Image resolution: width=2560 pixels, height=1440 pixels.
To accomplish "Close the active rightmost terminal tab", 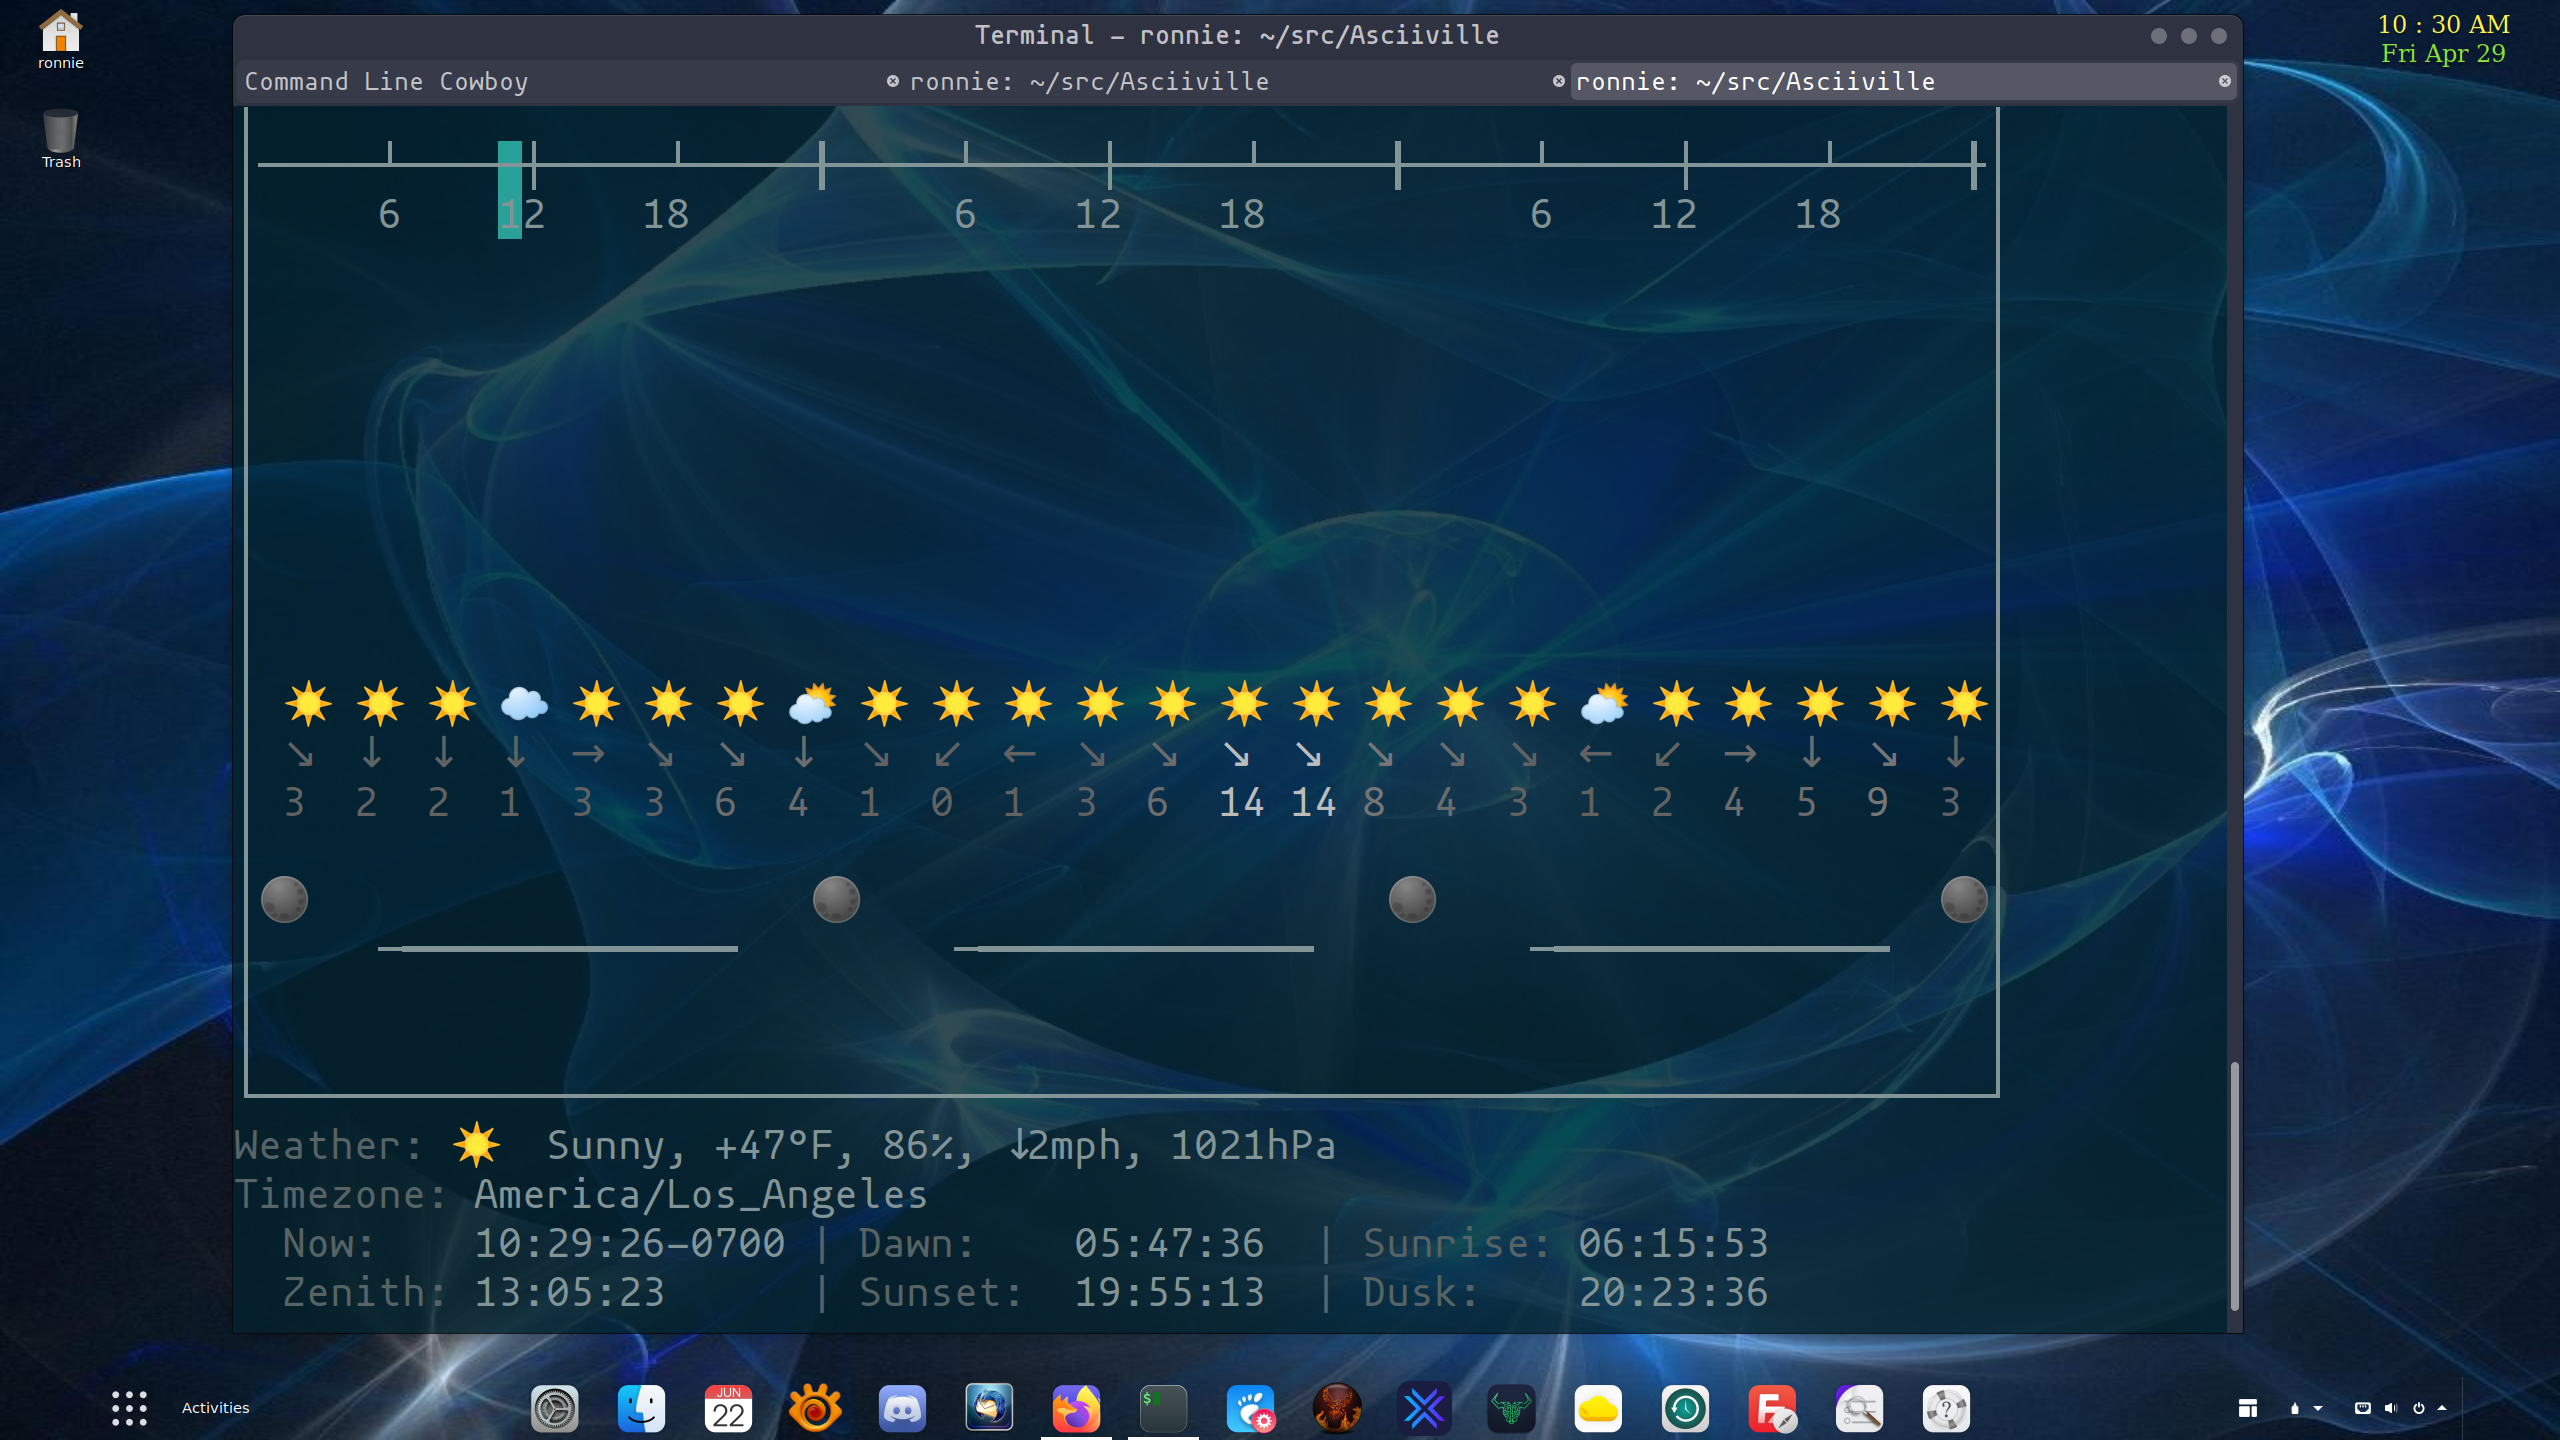I will 2225,81.
